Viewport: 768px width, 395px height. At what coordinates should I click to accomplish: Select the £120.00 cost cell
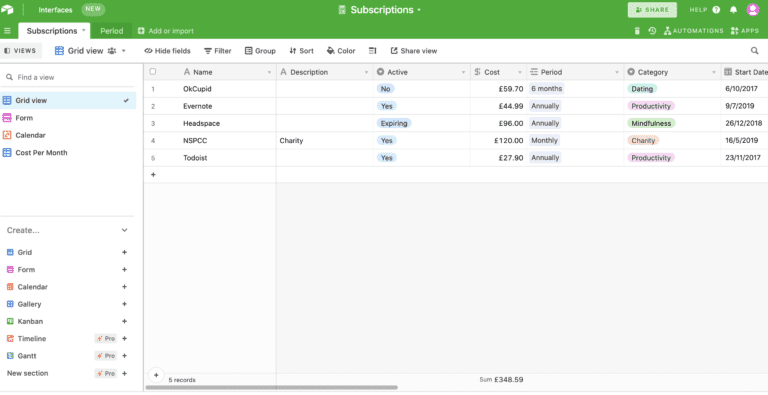pyautogui.click(x=499, y=141)
